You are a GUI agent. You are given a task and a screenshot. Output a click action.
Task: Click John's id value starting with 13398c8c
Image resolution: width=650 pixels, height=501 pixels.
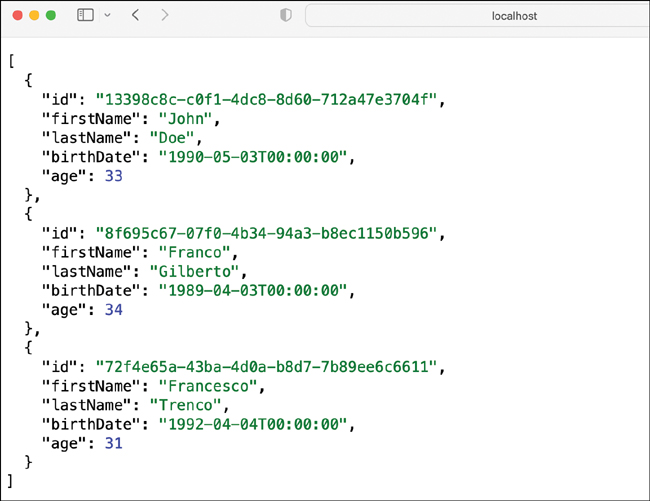267,99
